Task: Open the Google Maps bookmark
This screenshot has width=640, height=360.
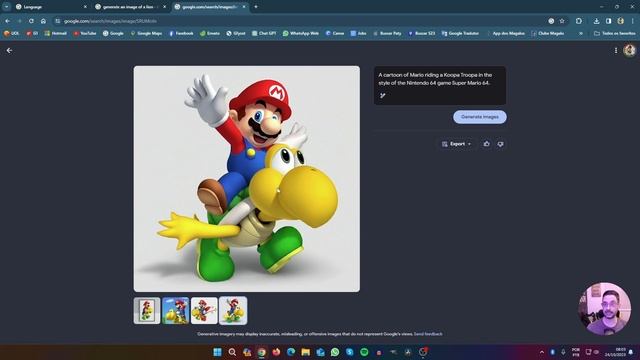Action: tap(146, 33)
